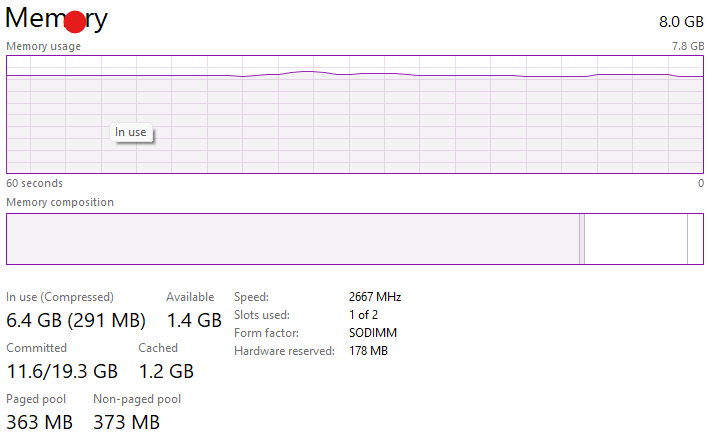Click the 1.2 GB Cached value
Viewport: 708px width, 443px height.
[x=166, y=371]
